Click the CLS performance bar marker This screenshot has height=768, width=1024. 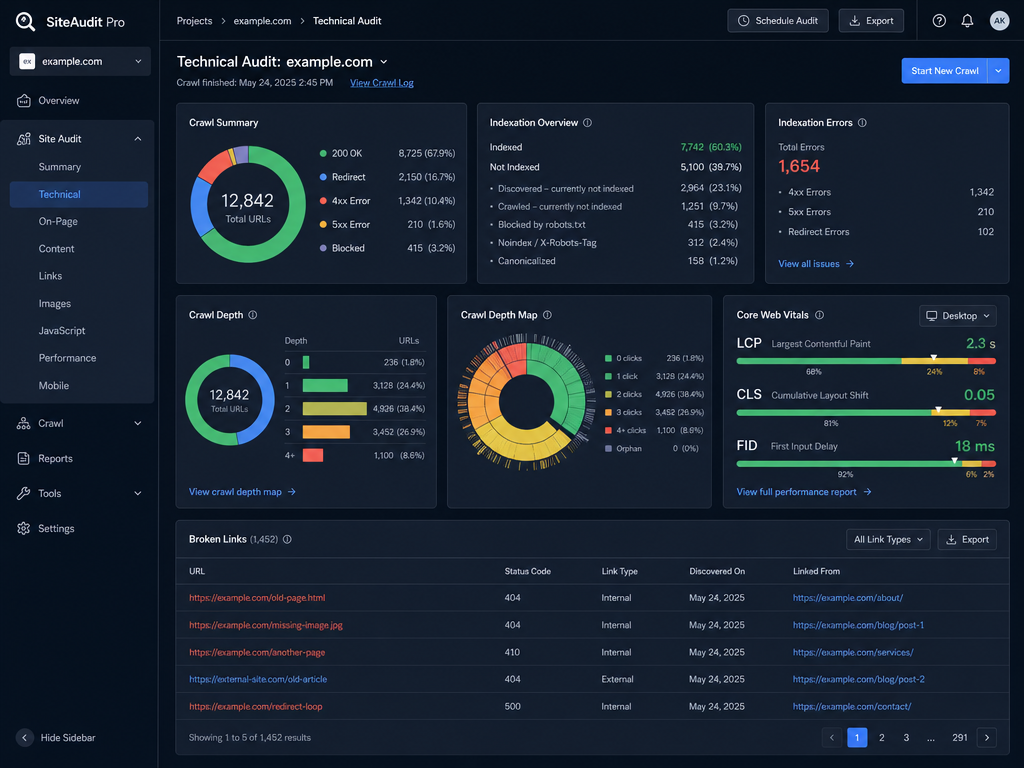[x=938, y=409]
